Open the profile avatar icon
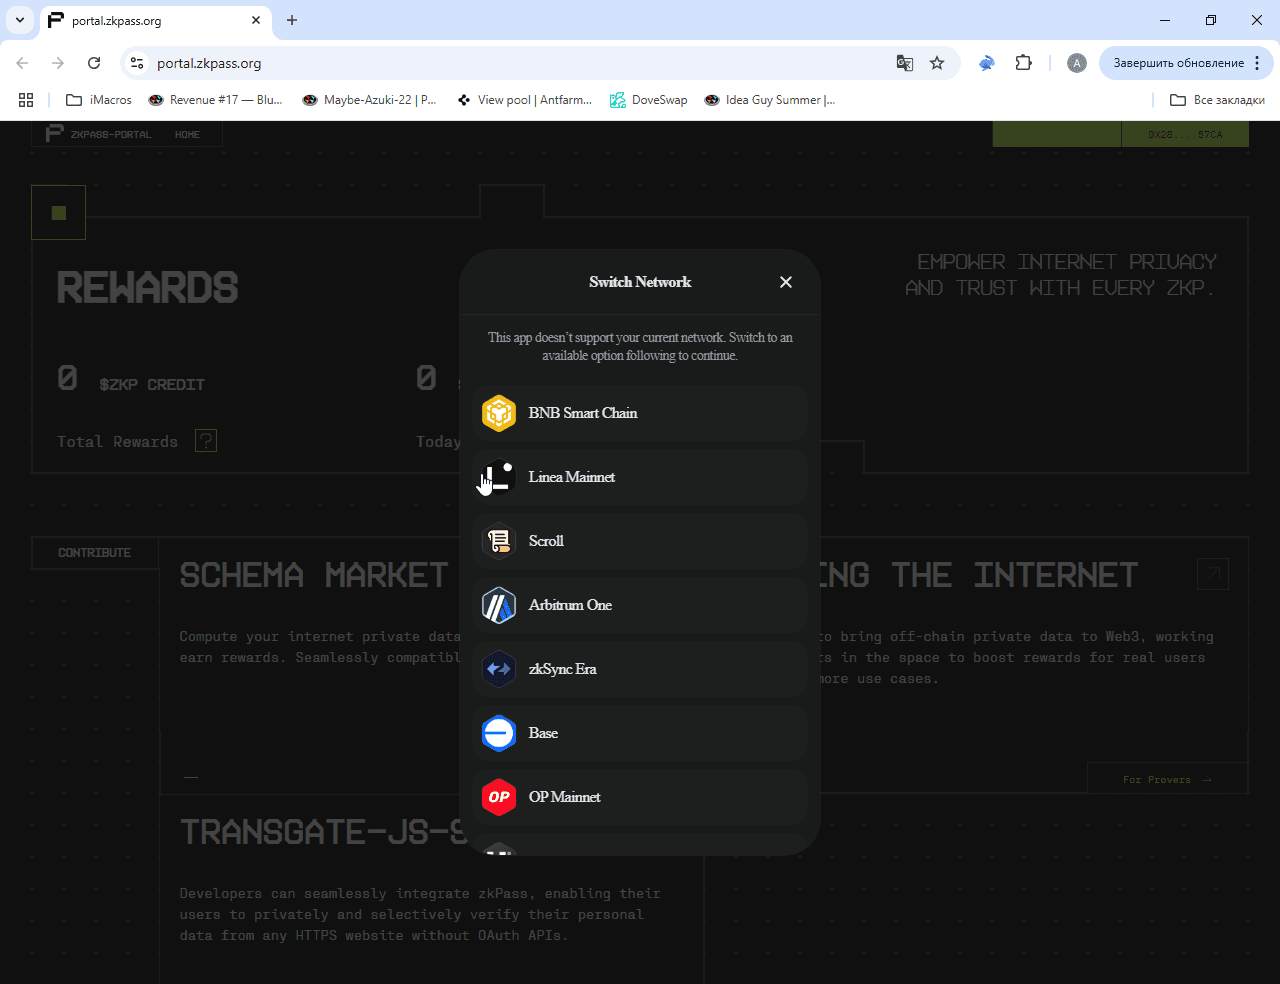The height and width of the screenshot is (984, 1280). (x=1077, y=63)
